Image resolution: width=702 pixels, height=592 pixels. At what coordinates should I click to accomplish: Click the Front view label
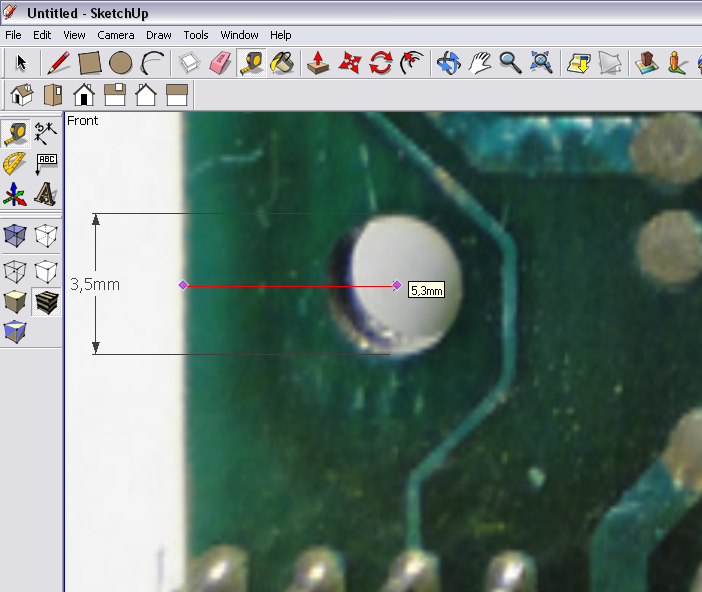coord(82,120)
